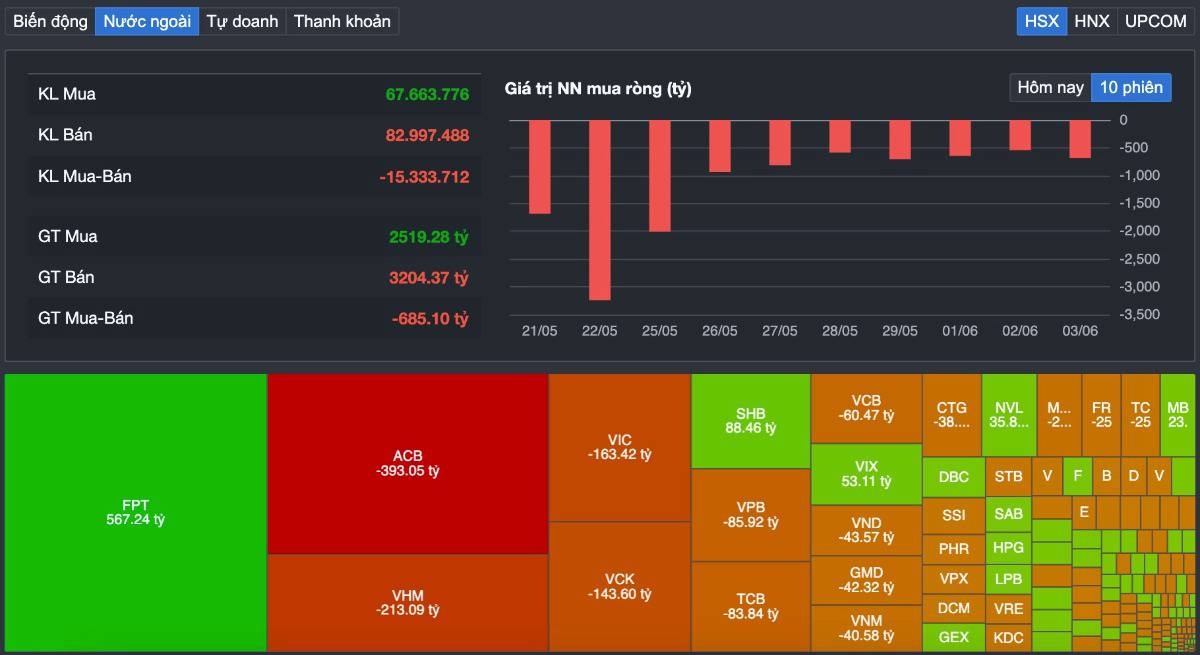Open the VND -43.57 tỷ tile

tap(866, 530)
